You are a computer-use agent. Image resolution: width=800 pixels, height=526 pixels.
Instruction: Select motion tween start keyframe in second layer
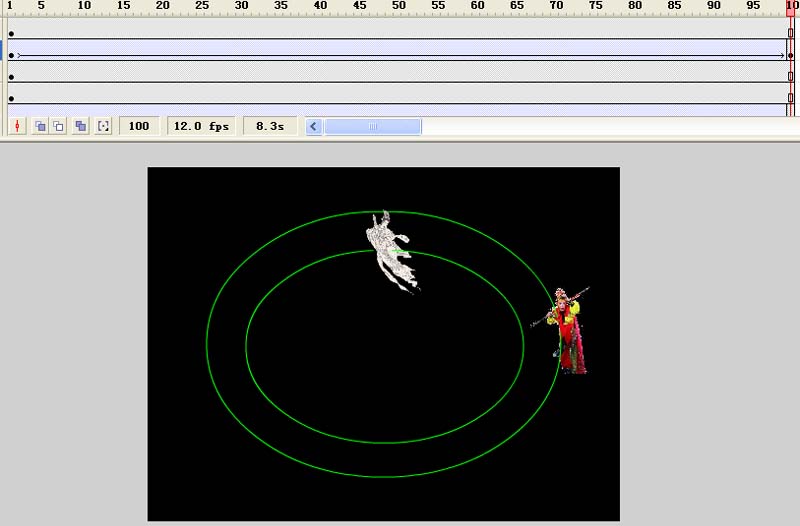click(x=11, y=56)
